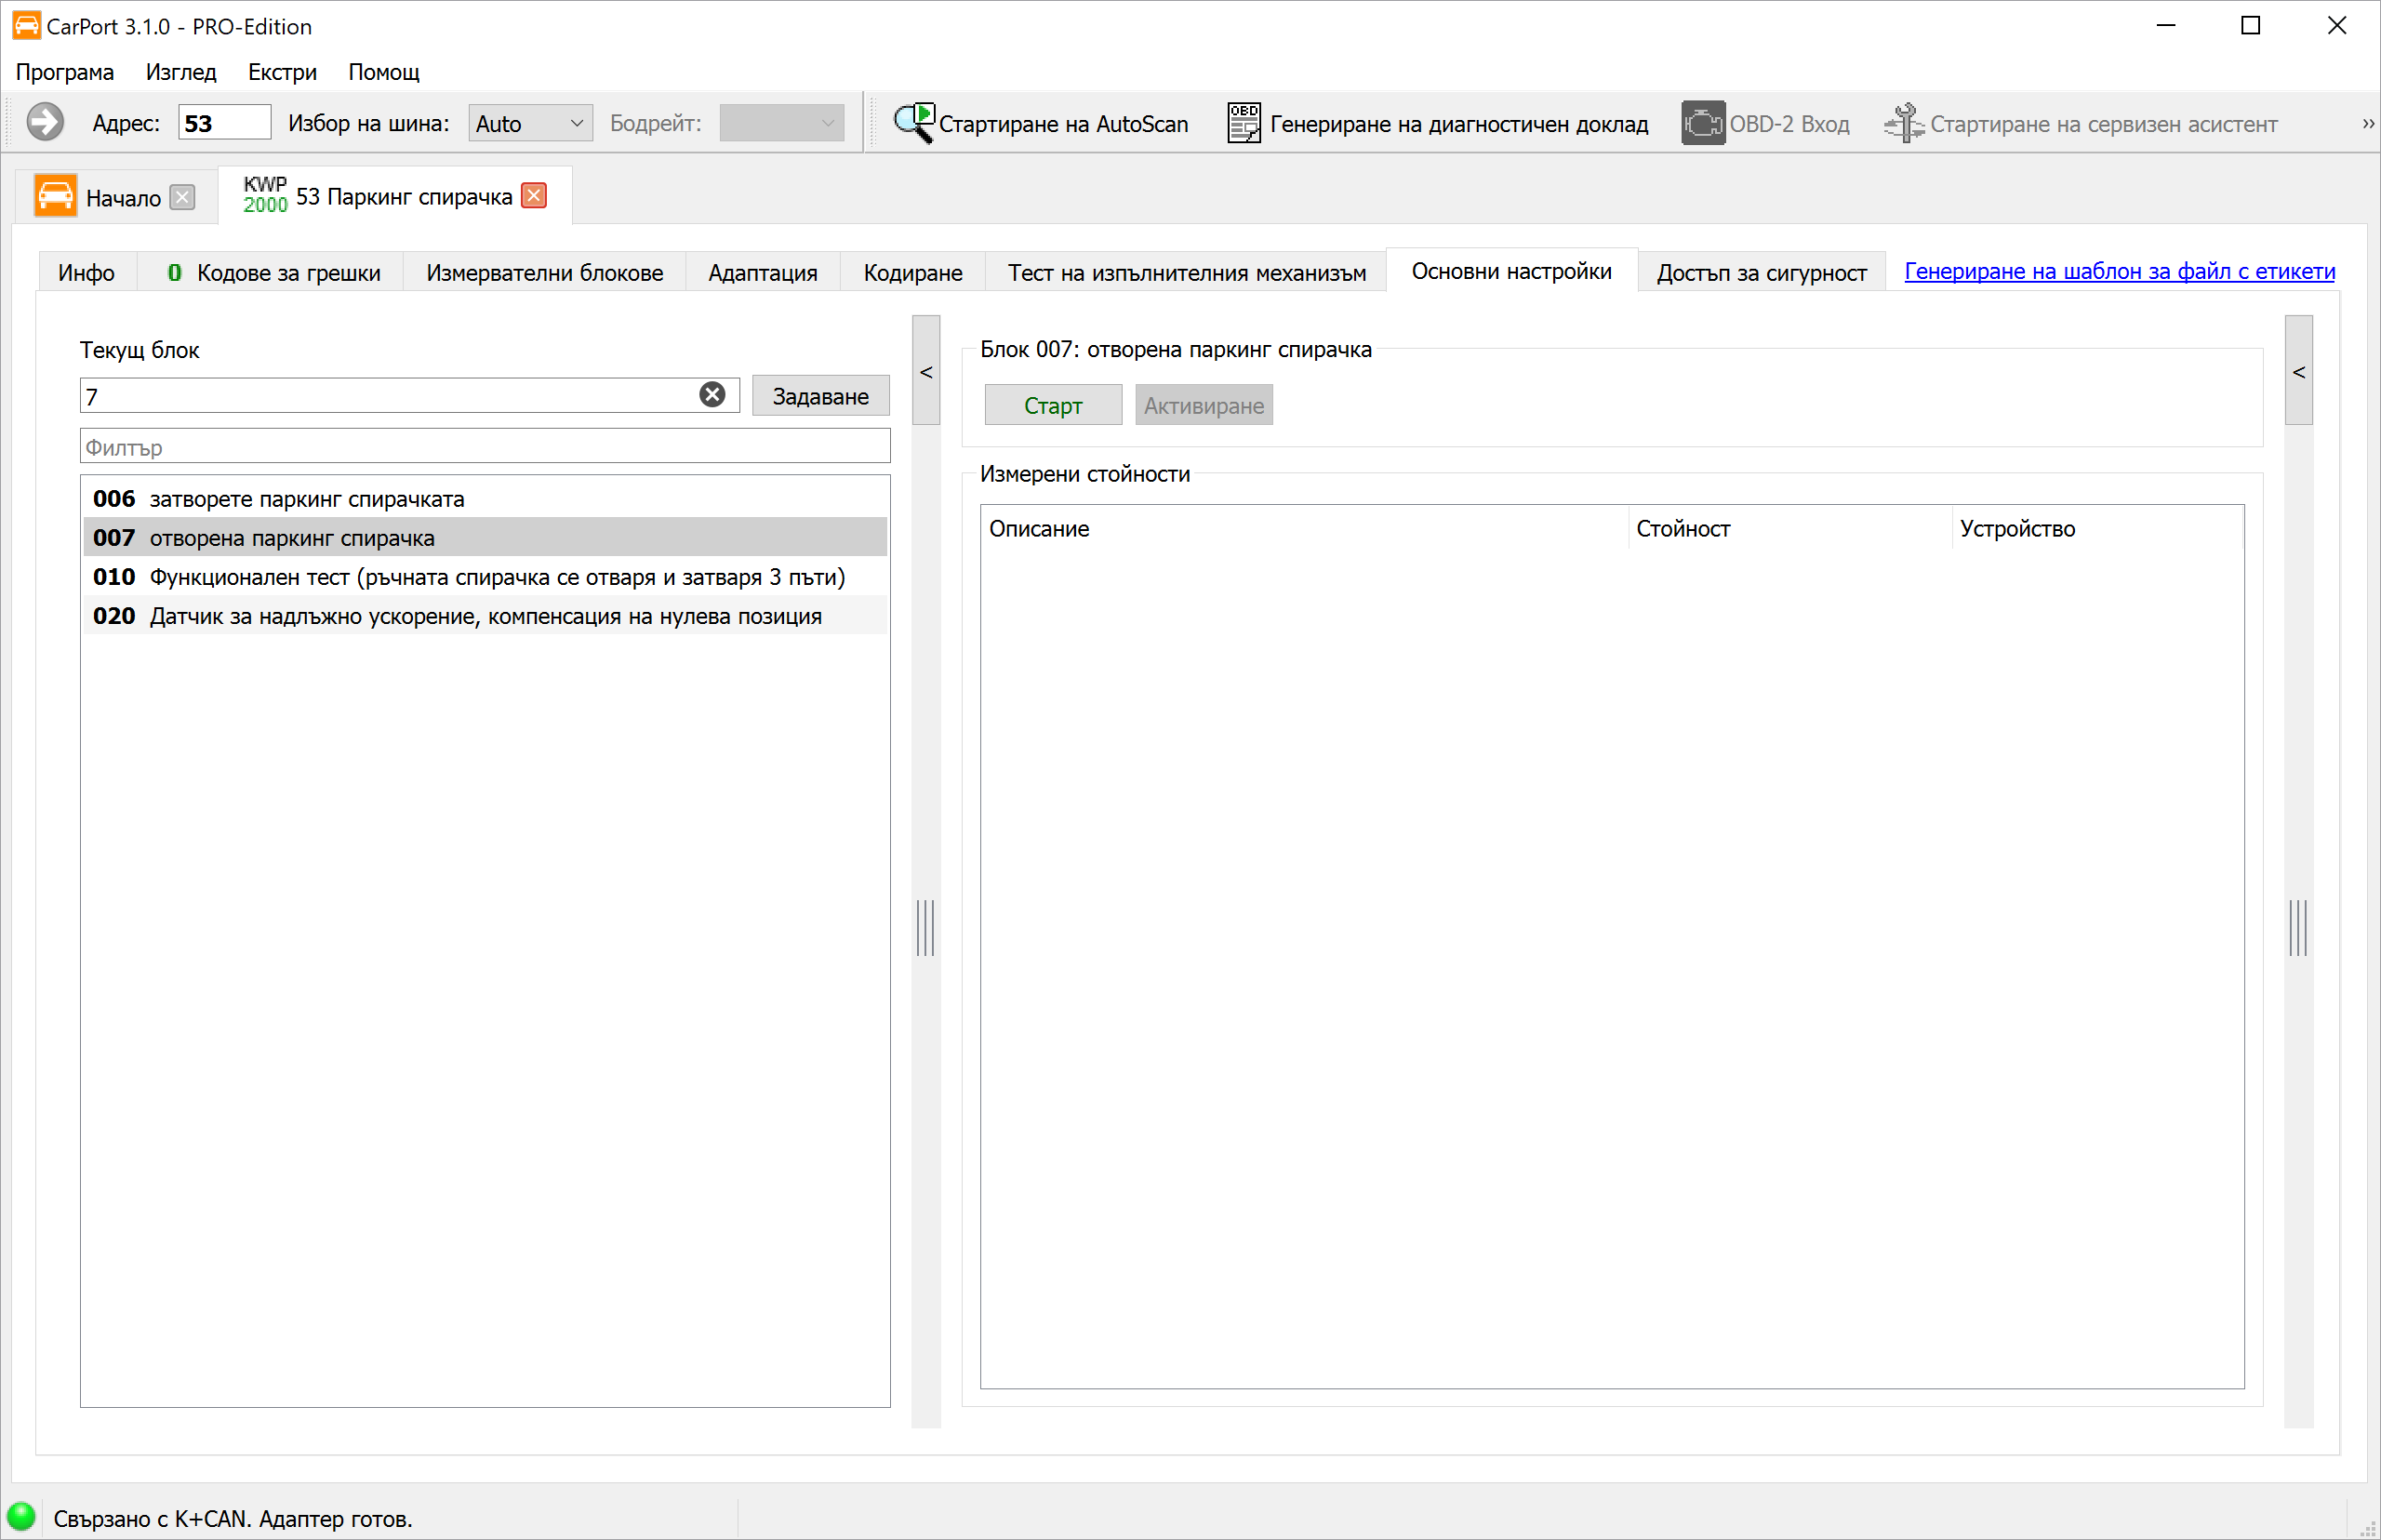This screenshot has width=2381, height=1540.
Task: Click the left vertical splitter grip
Action: pos(926,927)
